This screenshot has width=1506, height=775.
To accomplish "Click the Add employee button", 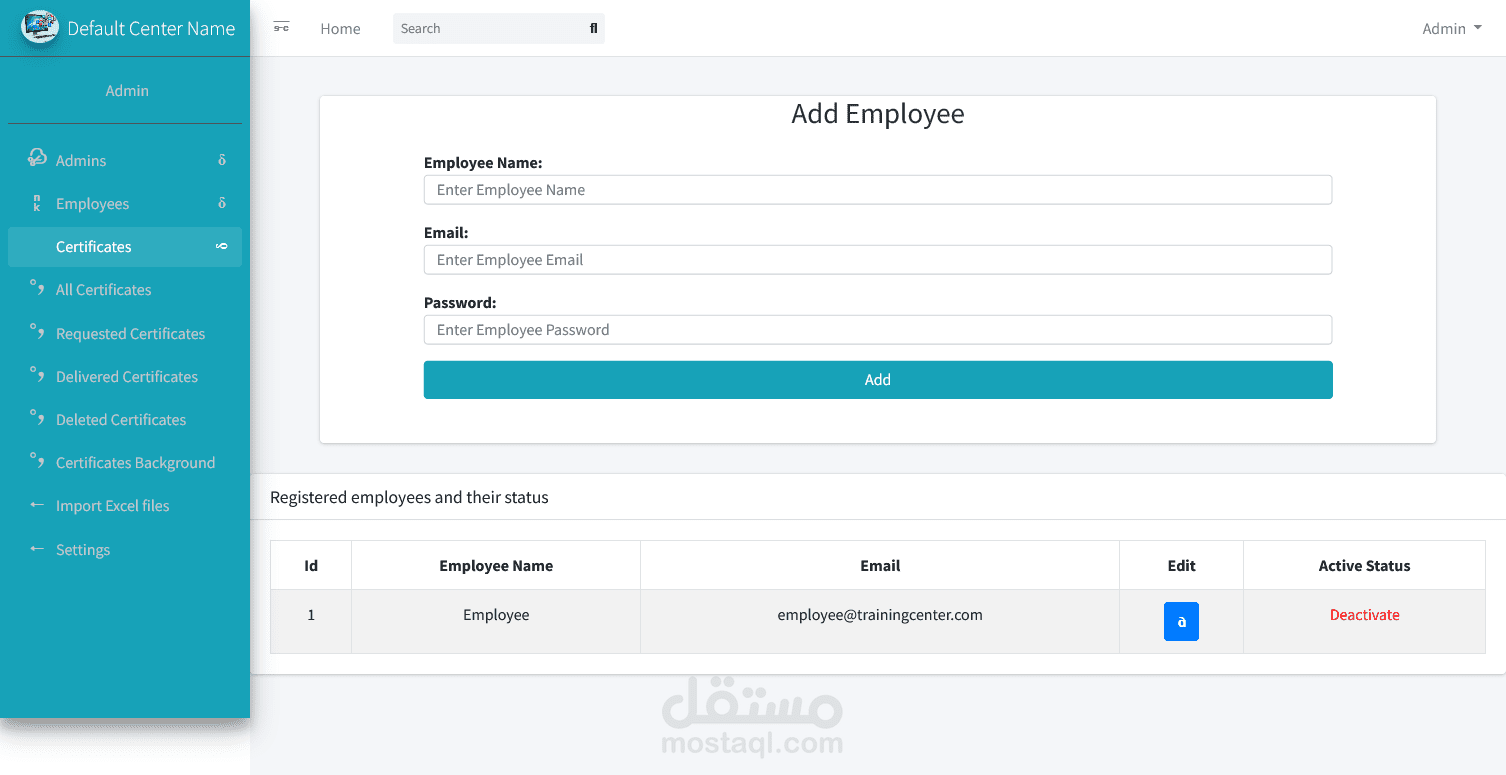I will pos(878,380).
